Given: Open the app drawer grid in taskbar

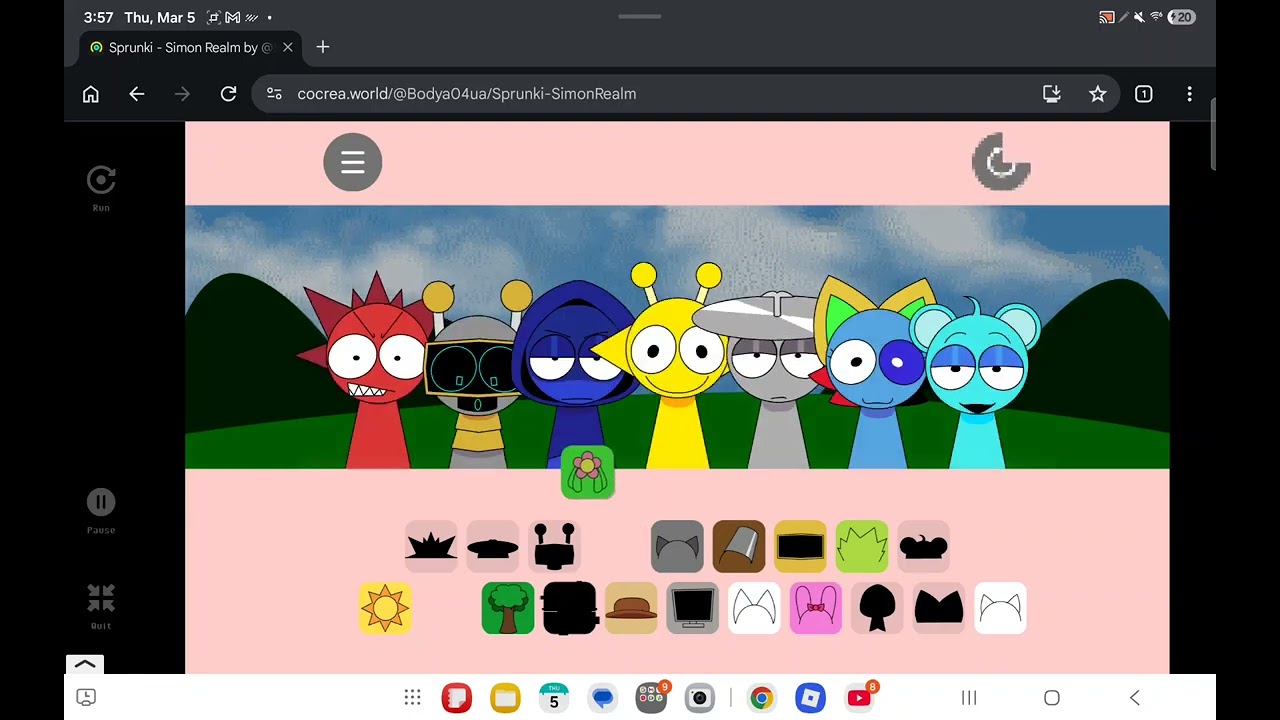Looking at the screenshot, I should pyautogui.click(x=412, y=698).
